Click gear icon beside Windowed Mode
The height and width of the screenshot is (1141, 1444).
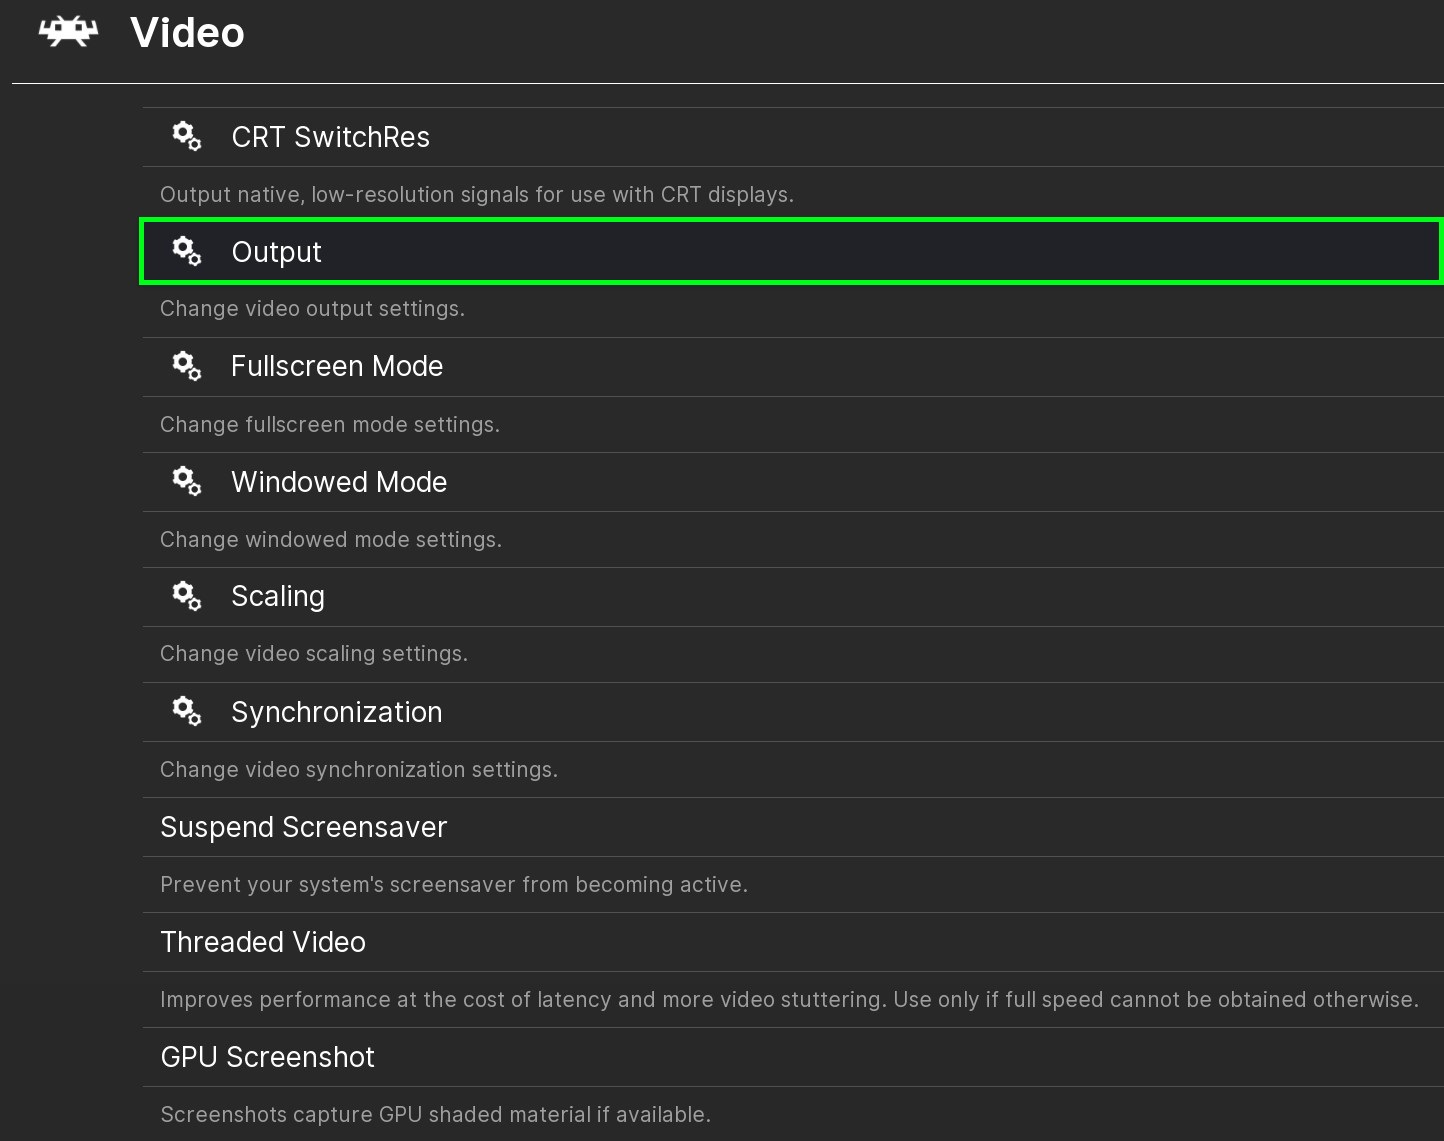pos(186,481)
